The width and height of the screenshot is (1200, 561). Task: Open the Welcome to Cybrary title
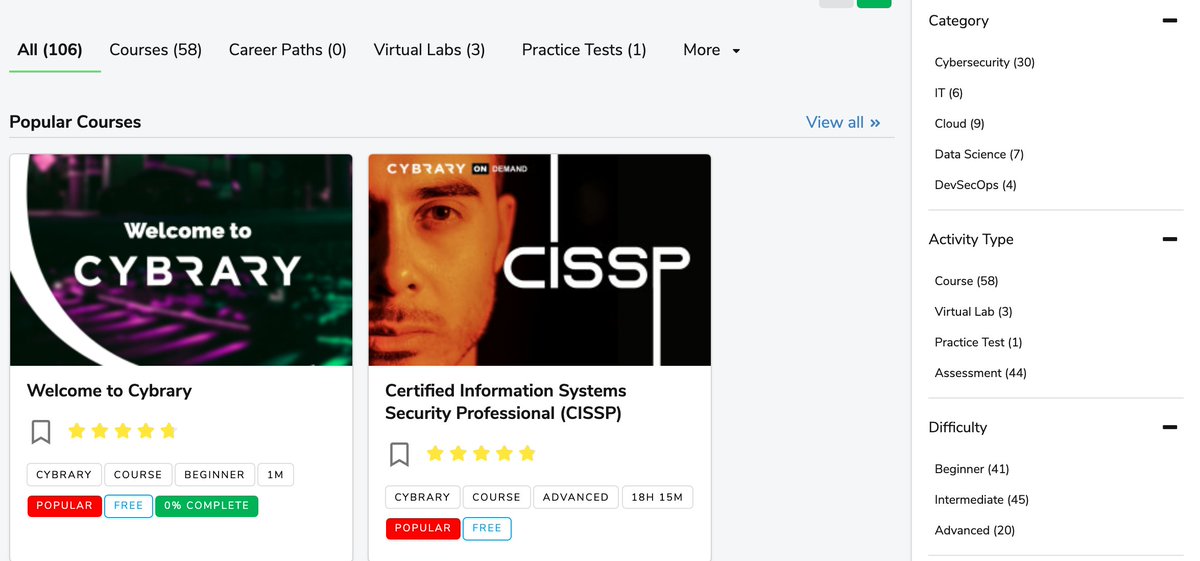pyautogui.click(x=109, y=391)
